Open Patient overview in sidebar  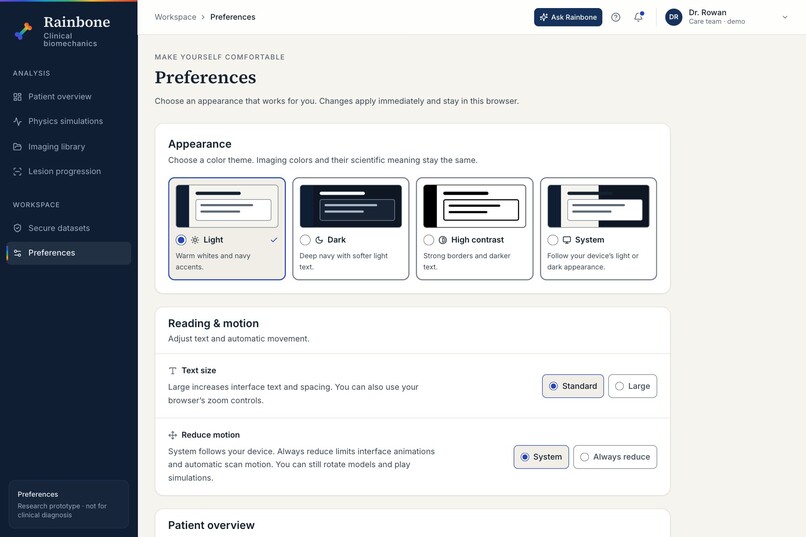tap(68, 97)
